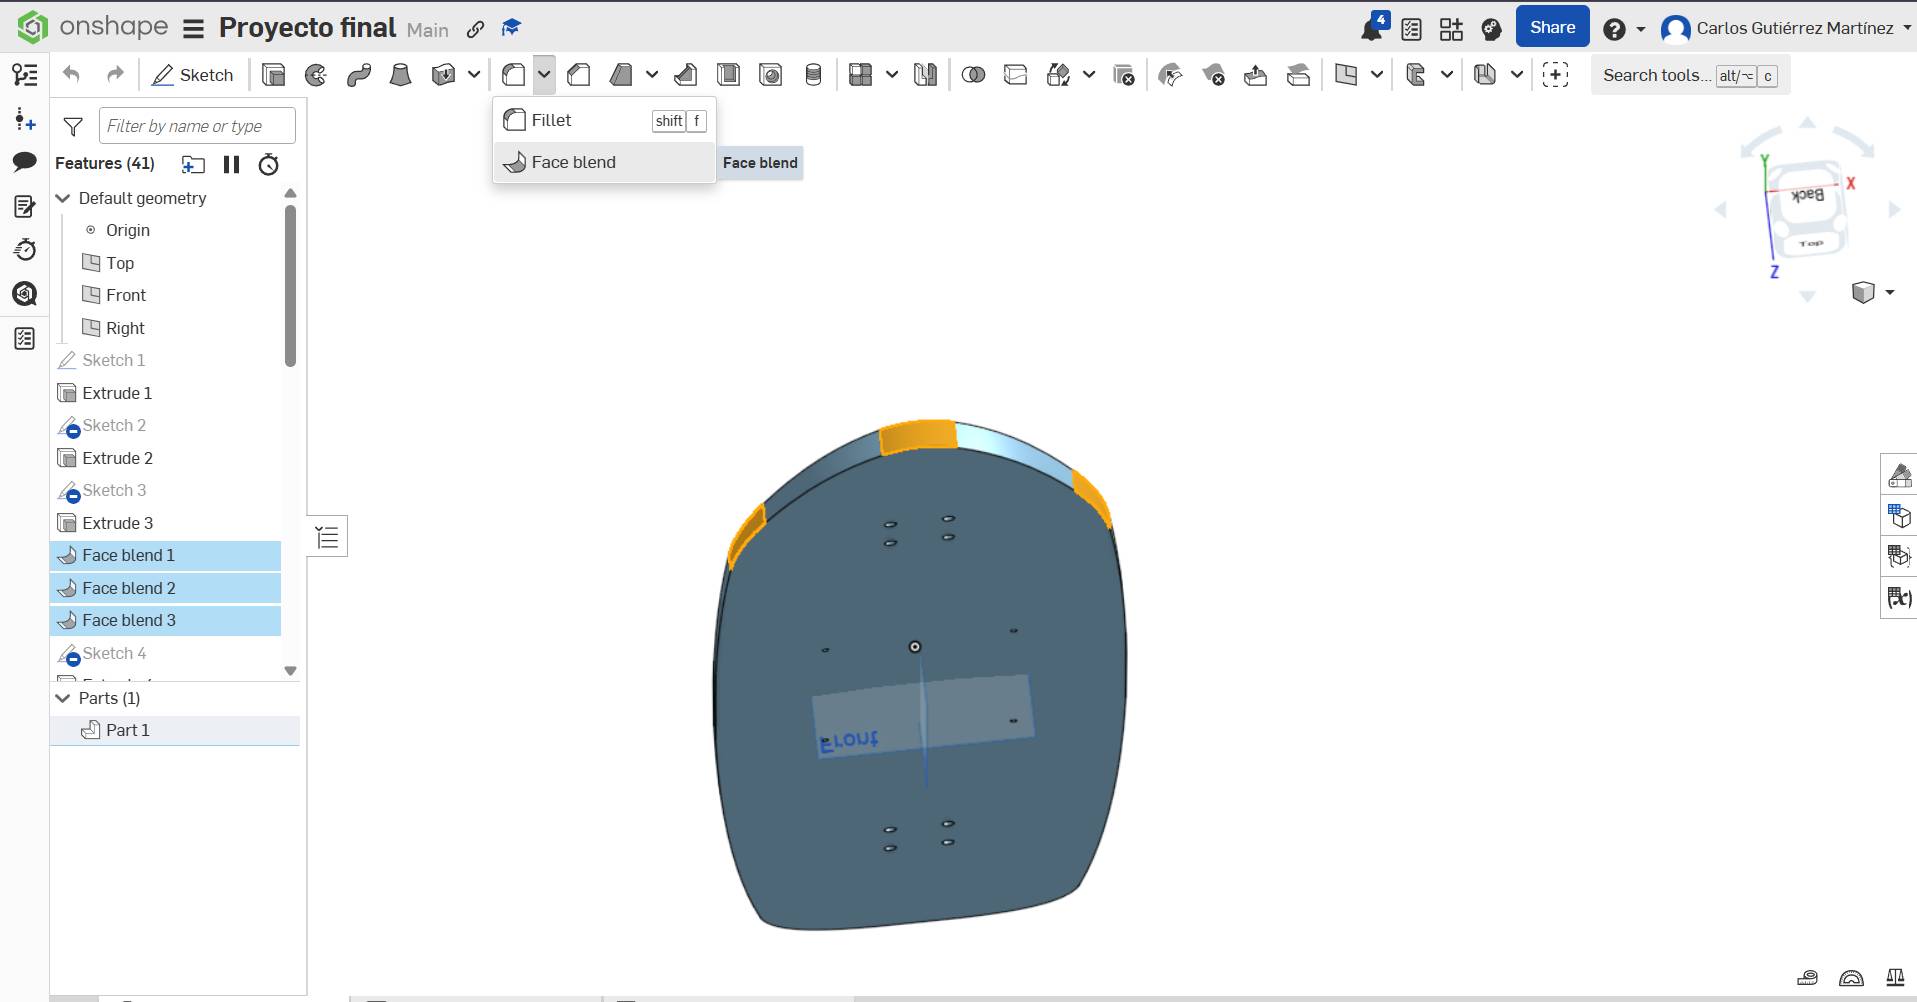The width and height of the screenshot is (1917, 1002).
Task: Click the Share button
Action: pos(1552,28)
